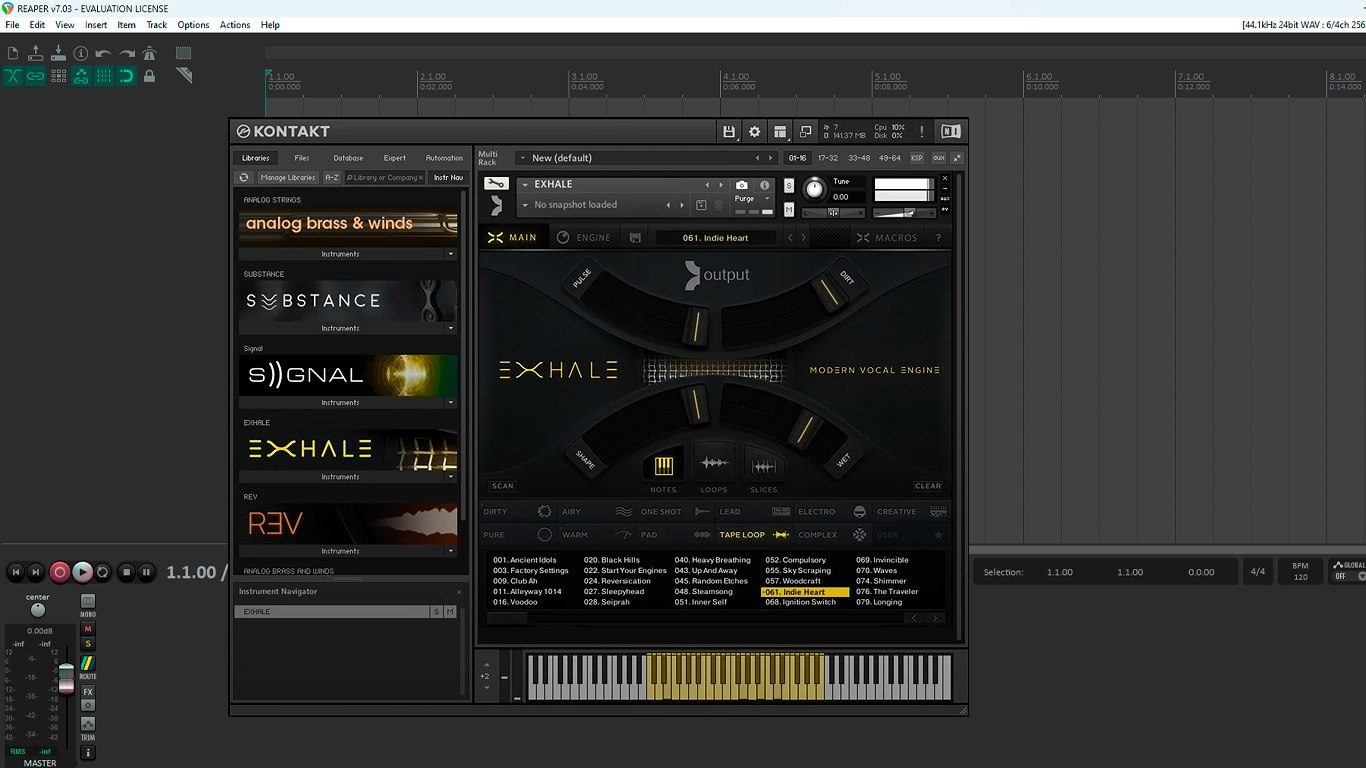Switch to the Files tab in Kontakt browser
This screenshot has height=768, width=1366.
coord(302,158)
